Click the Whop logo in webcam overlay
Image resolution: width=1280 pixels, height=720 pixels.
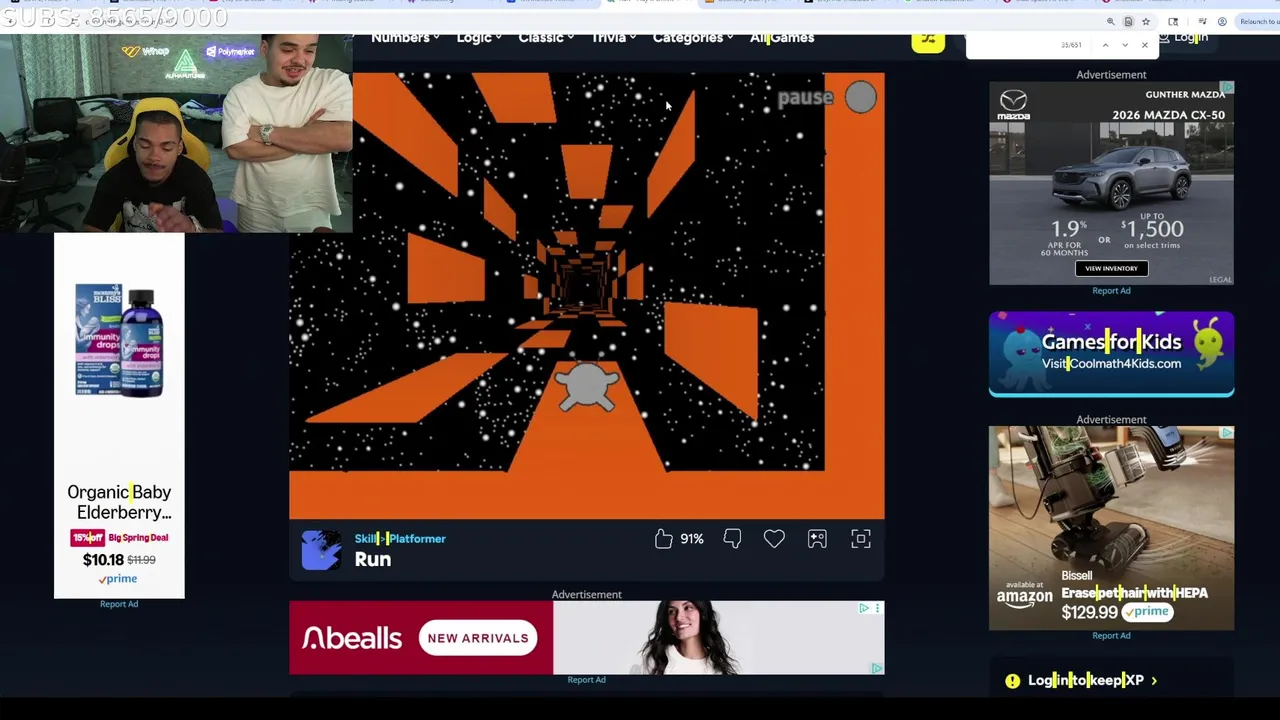[145, 51]
